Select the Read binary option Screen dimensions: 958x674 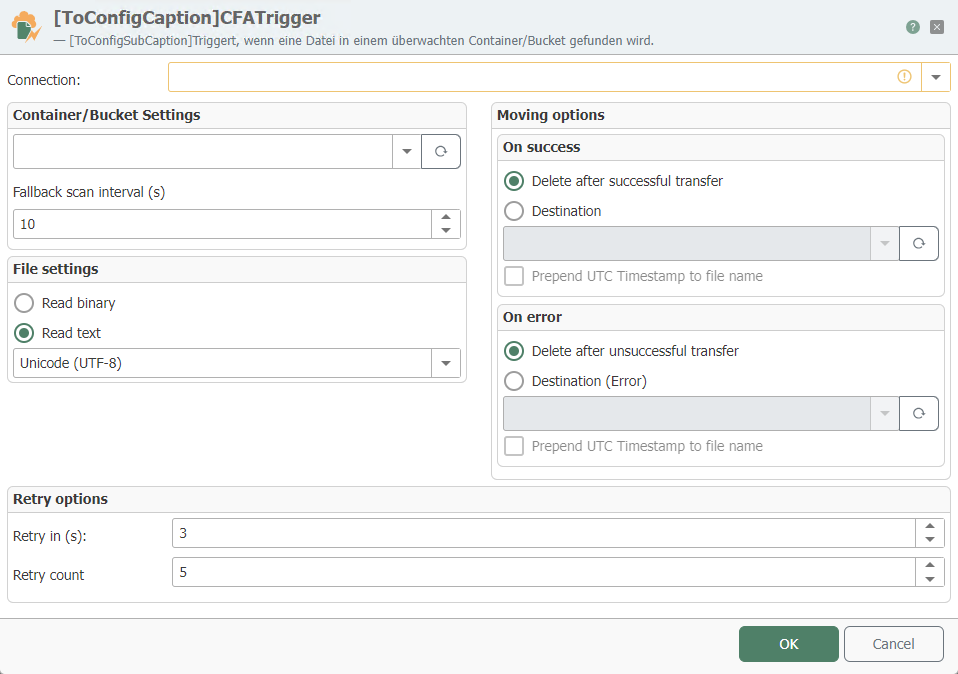coord(24,303)
